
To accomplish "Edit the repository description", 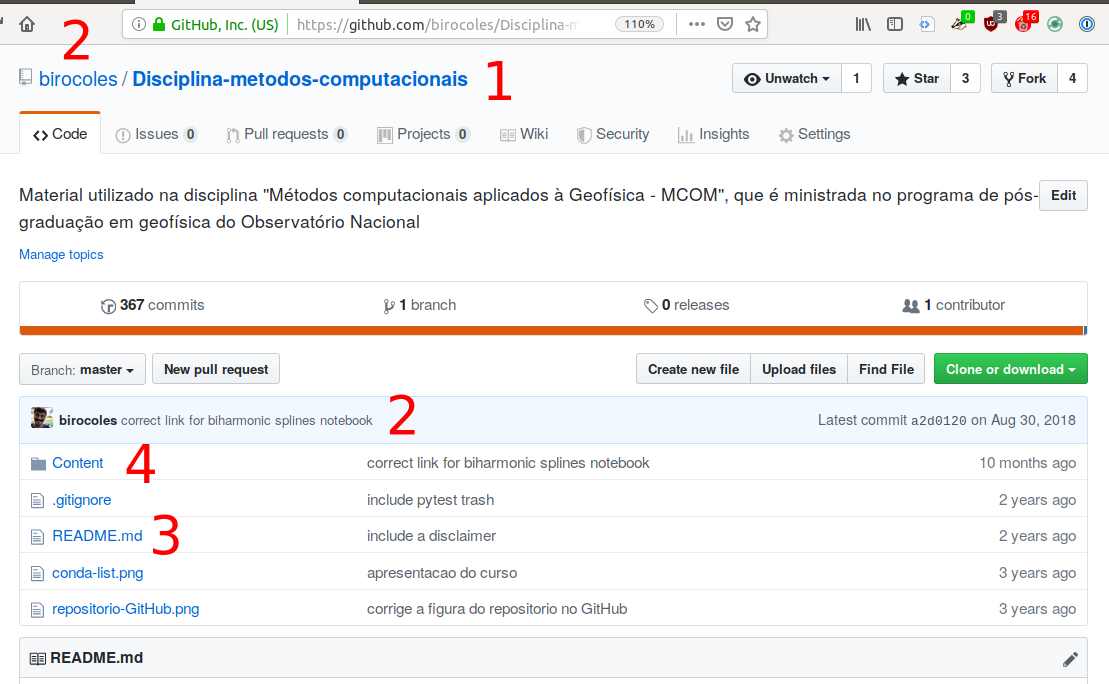I will point(1063,196).
